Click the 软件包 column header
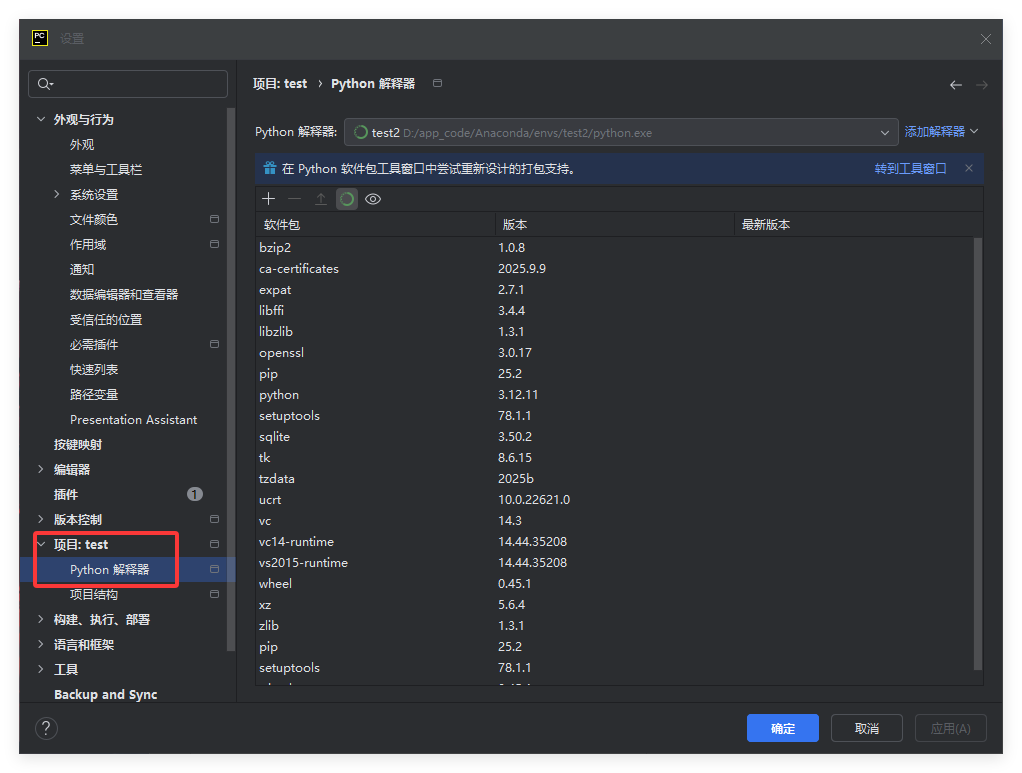The width and height of the screenshot is (1022, 773). 375,224
